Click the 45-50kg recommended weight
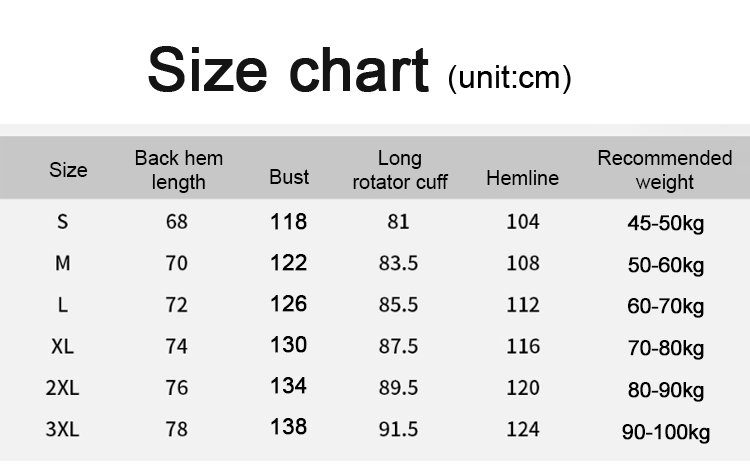 click(666, 223)
